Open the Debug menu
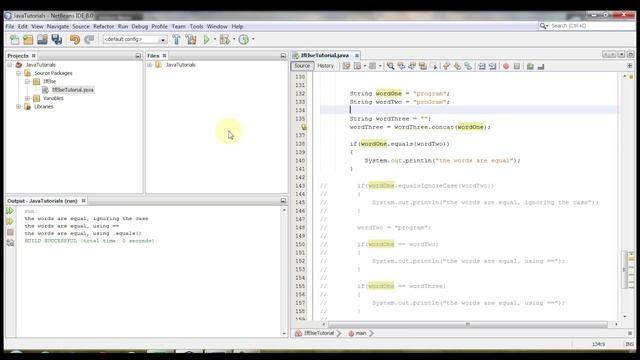 click(140, 27)
